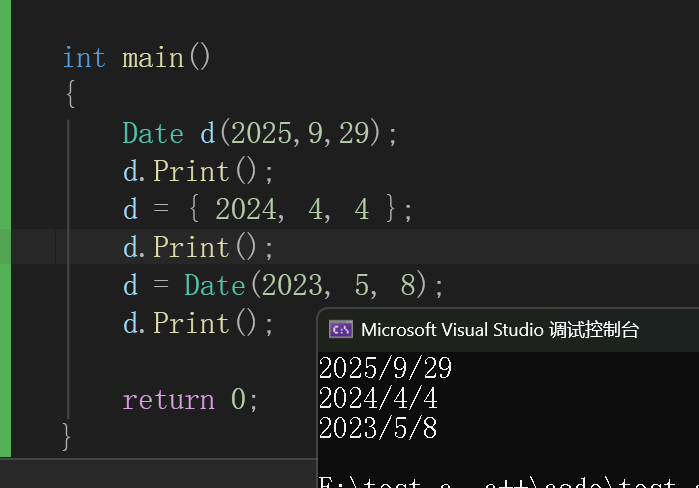This screenshot has height=488, width=699.
Task: Click the return keyword
Action: (x=169, y=400)
